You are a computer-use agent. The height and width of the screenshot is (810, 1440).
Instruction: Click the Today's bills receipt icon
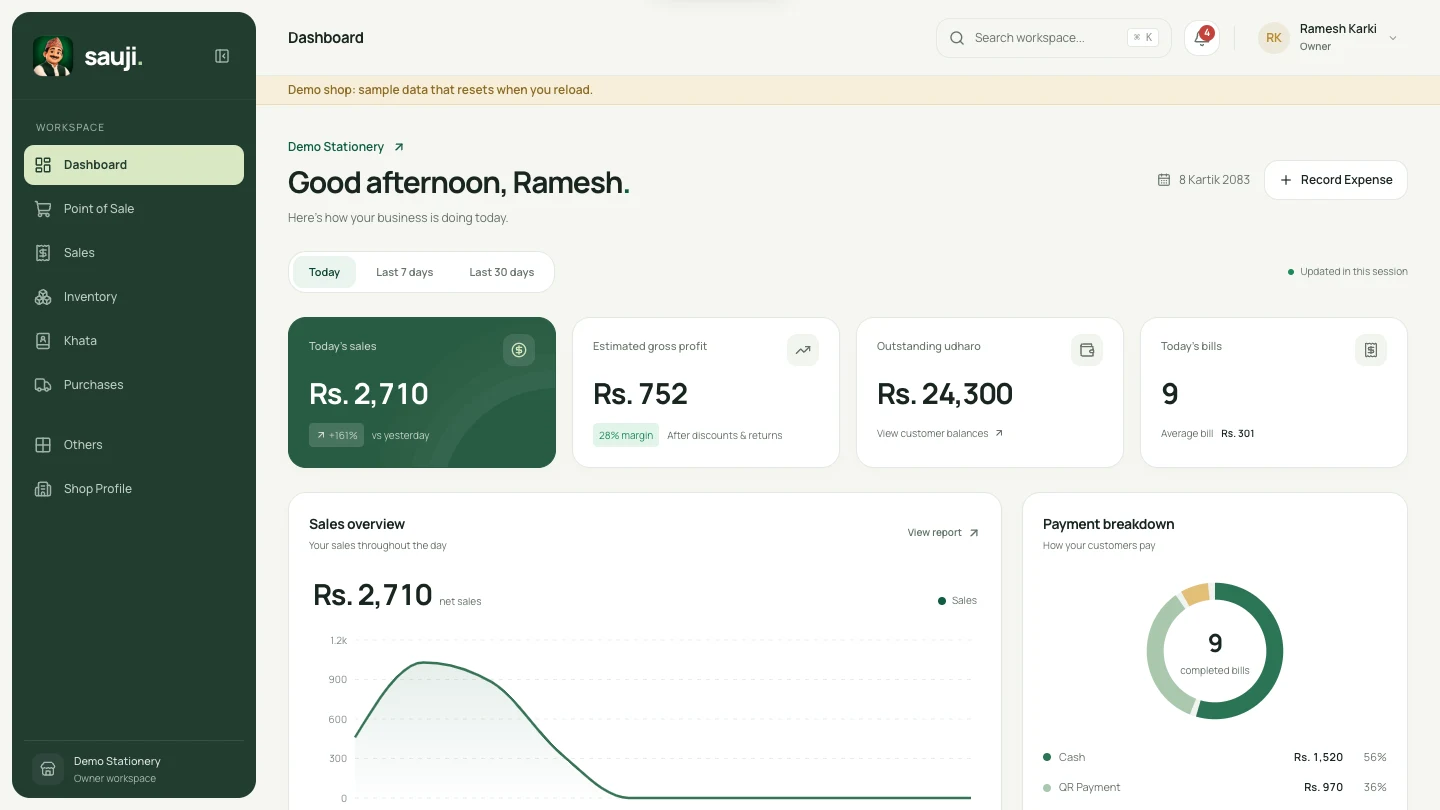click(x=1370, y=350)
